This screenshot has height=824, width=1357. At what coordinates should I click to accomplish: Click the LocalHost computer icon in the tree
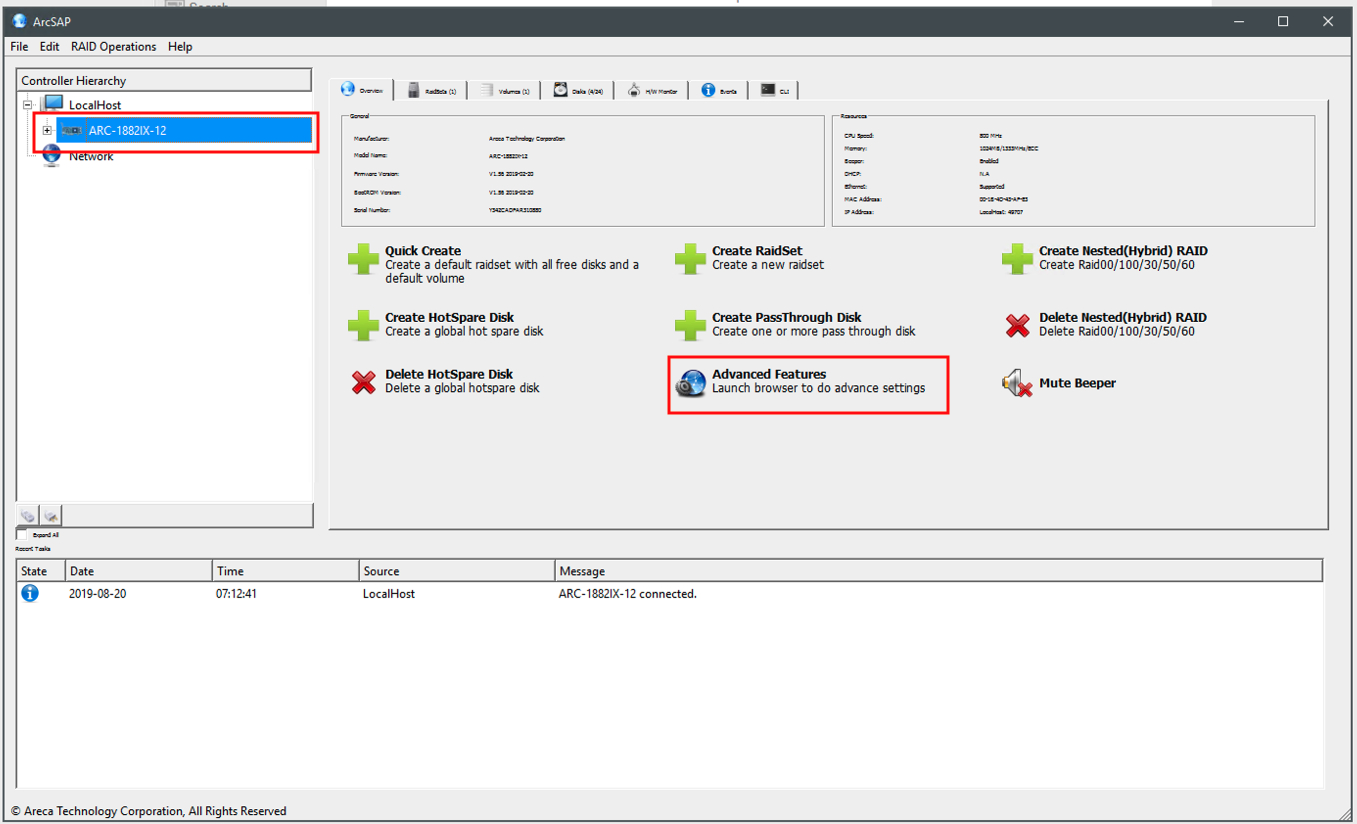coord(53,104)
